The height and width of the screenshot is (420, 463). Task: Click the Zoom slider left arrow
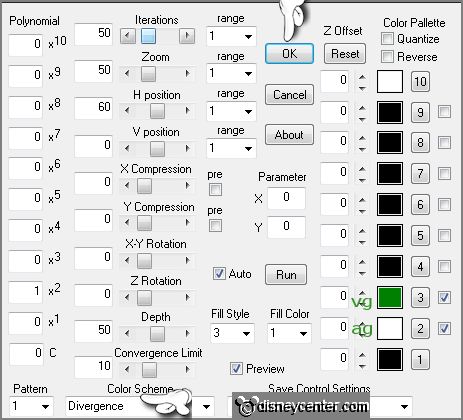127,73
